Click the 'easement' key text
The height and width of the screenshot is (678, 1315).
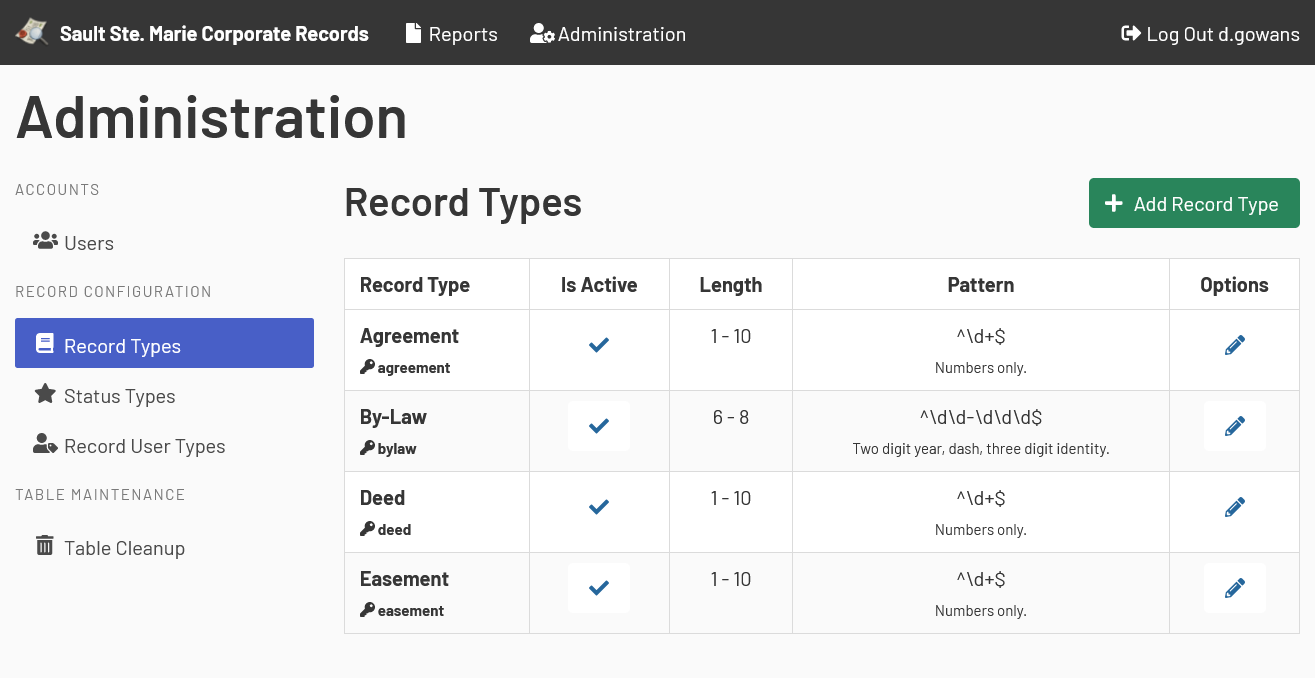(x=411, y=611)
